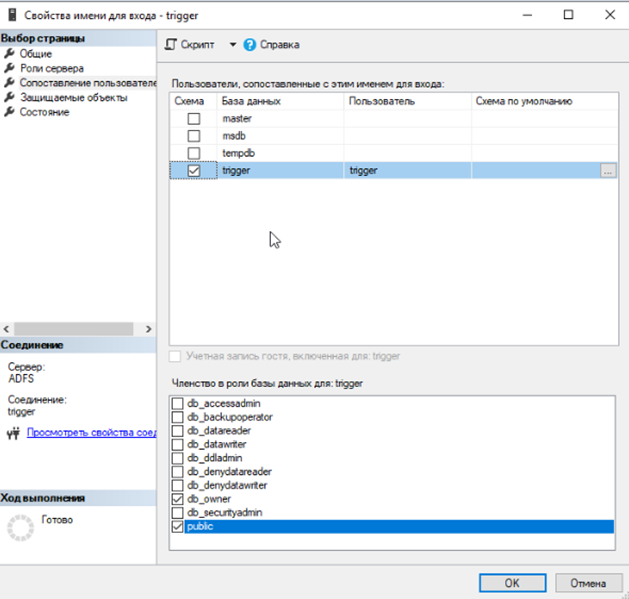The height and width of the screenshot is (599, 629).
Task: Select the Защищаемые объекты page
Action: pyautogui.click(x=73, y=97)
